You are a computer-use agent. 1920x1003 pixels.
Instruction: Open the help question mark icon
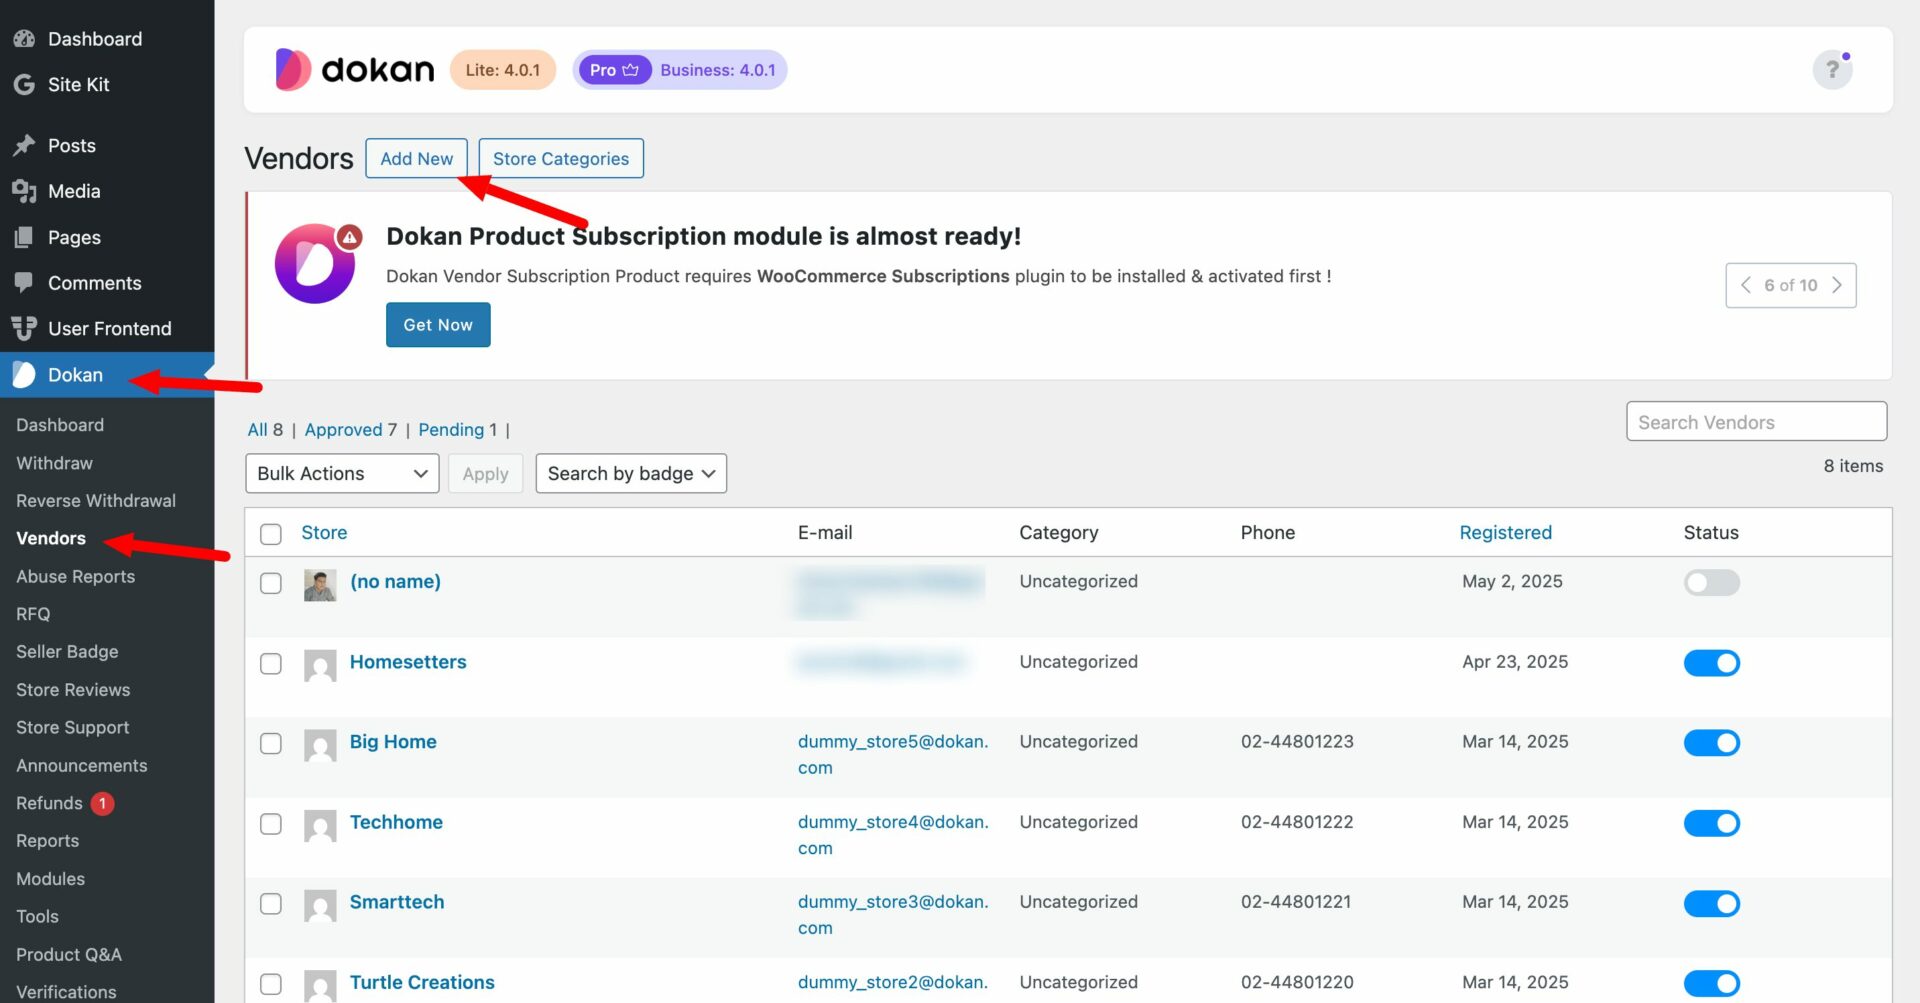(1832, 69)
